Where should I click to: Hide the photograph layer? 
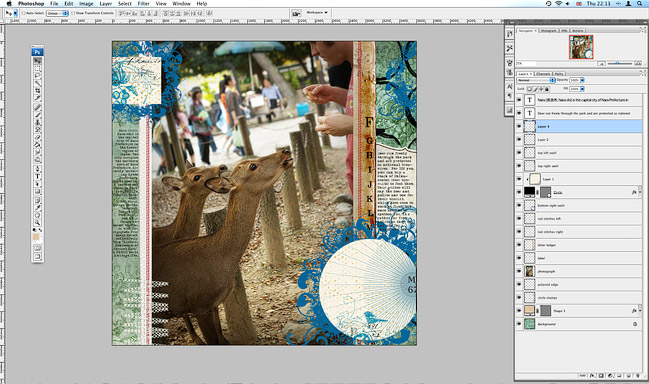pyautogui.click(x=519, y=271)
